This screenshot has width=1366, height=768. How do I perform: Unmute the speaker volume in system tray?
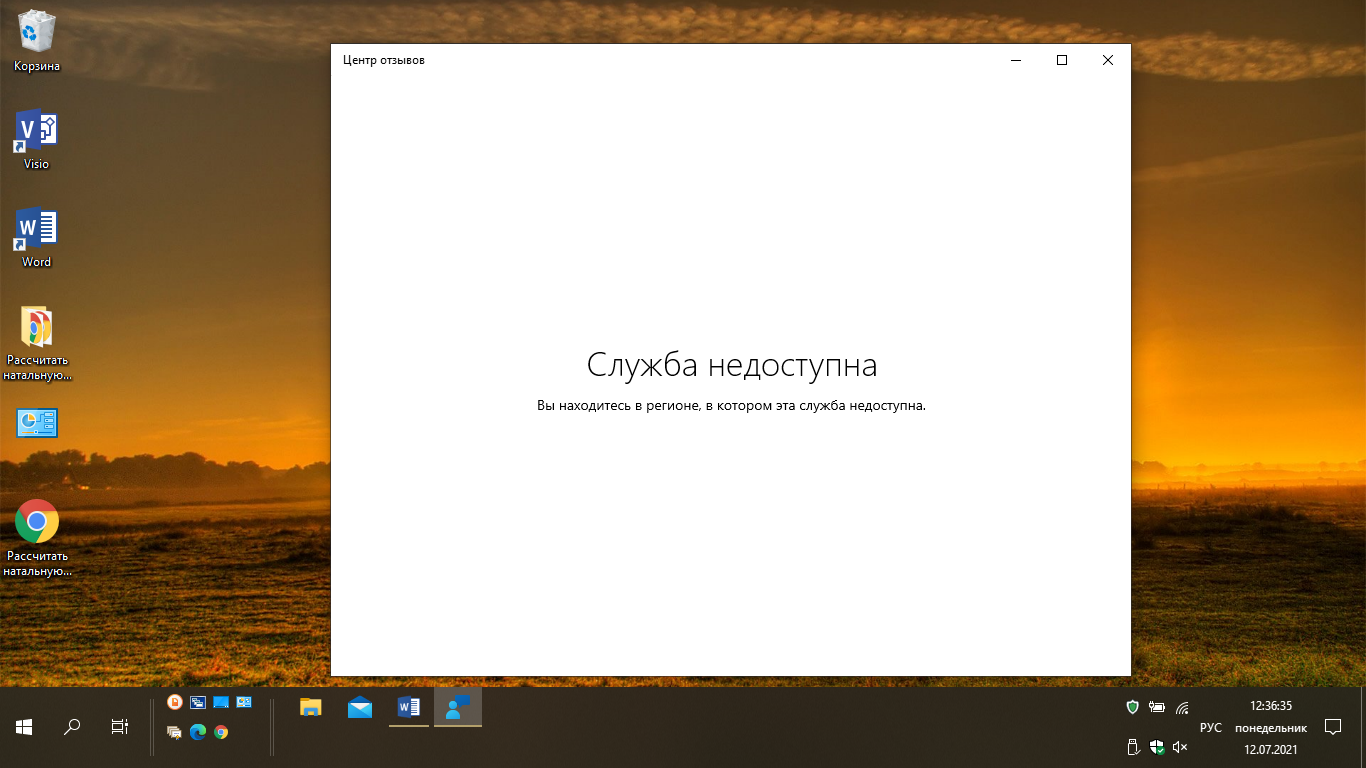coord(1180,747)
